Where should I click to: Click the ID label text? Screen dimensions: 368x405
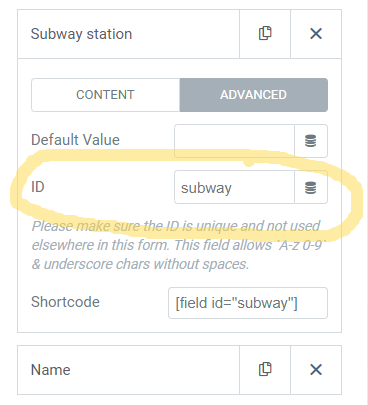pyautogui.click(x=38, y=187)
